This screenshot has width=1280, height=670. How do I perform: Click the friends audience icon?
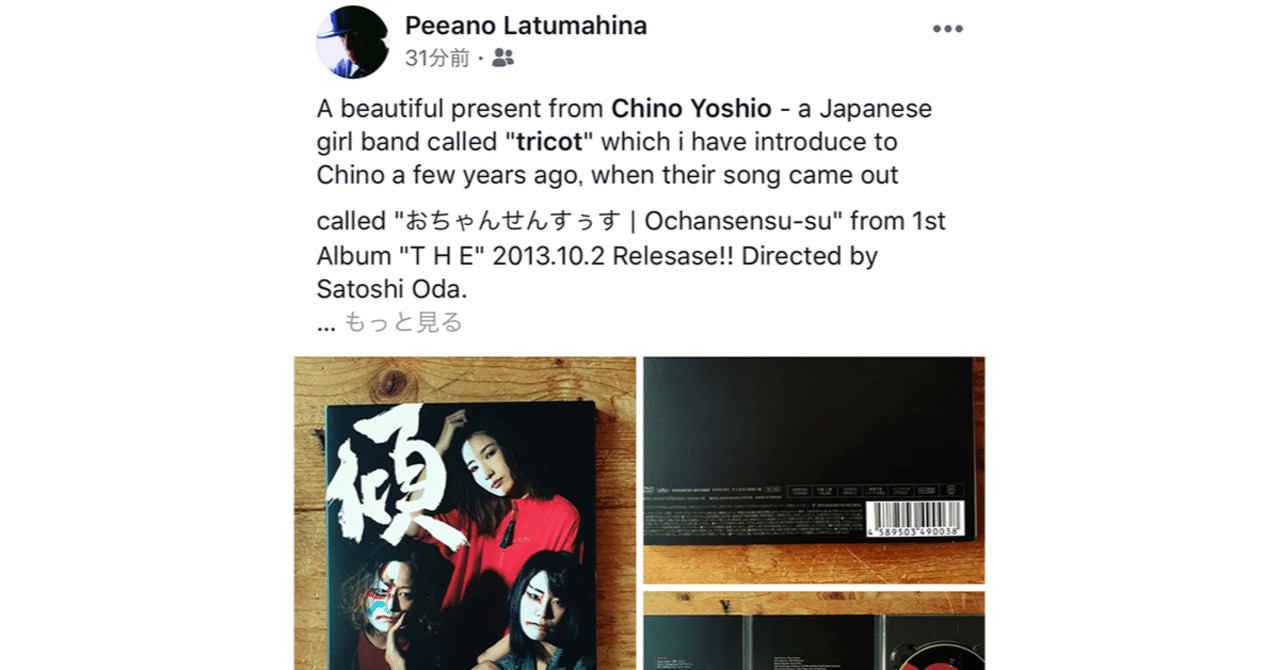click(x=503, y=58)
